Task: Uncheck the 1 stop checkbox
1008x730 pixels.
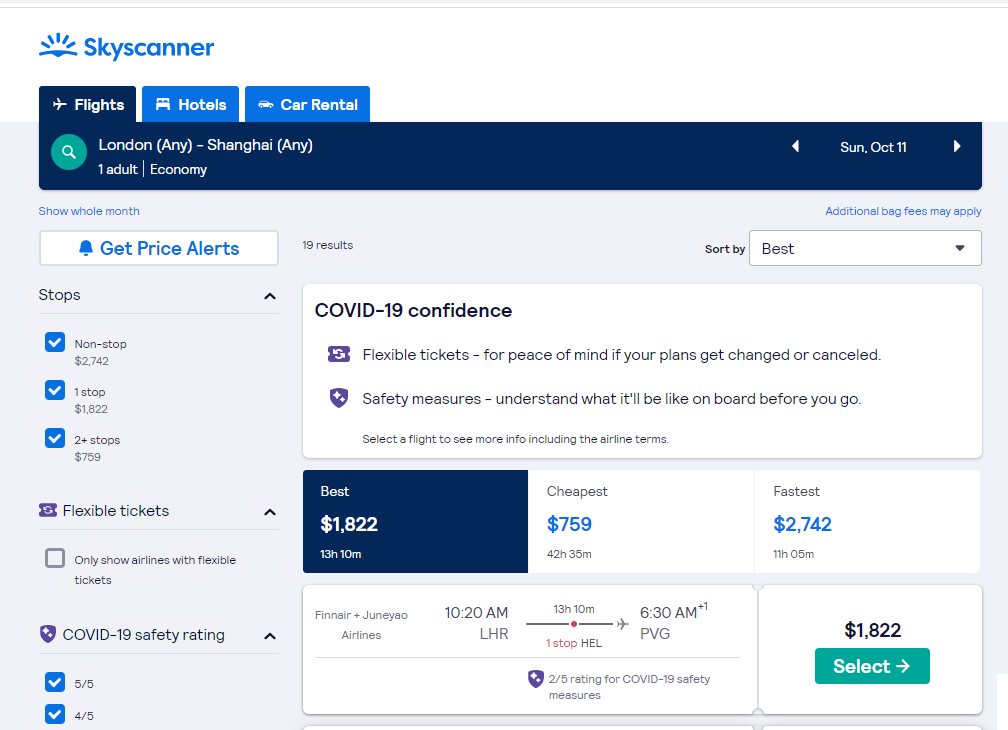Action: pos(55,390)
